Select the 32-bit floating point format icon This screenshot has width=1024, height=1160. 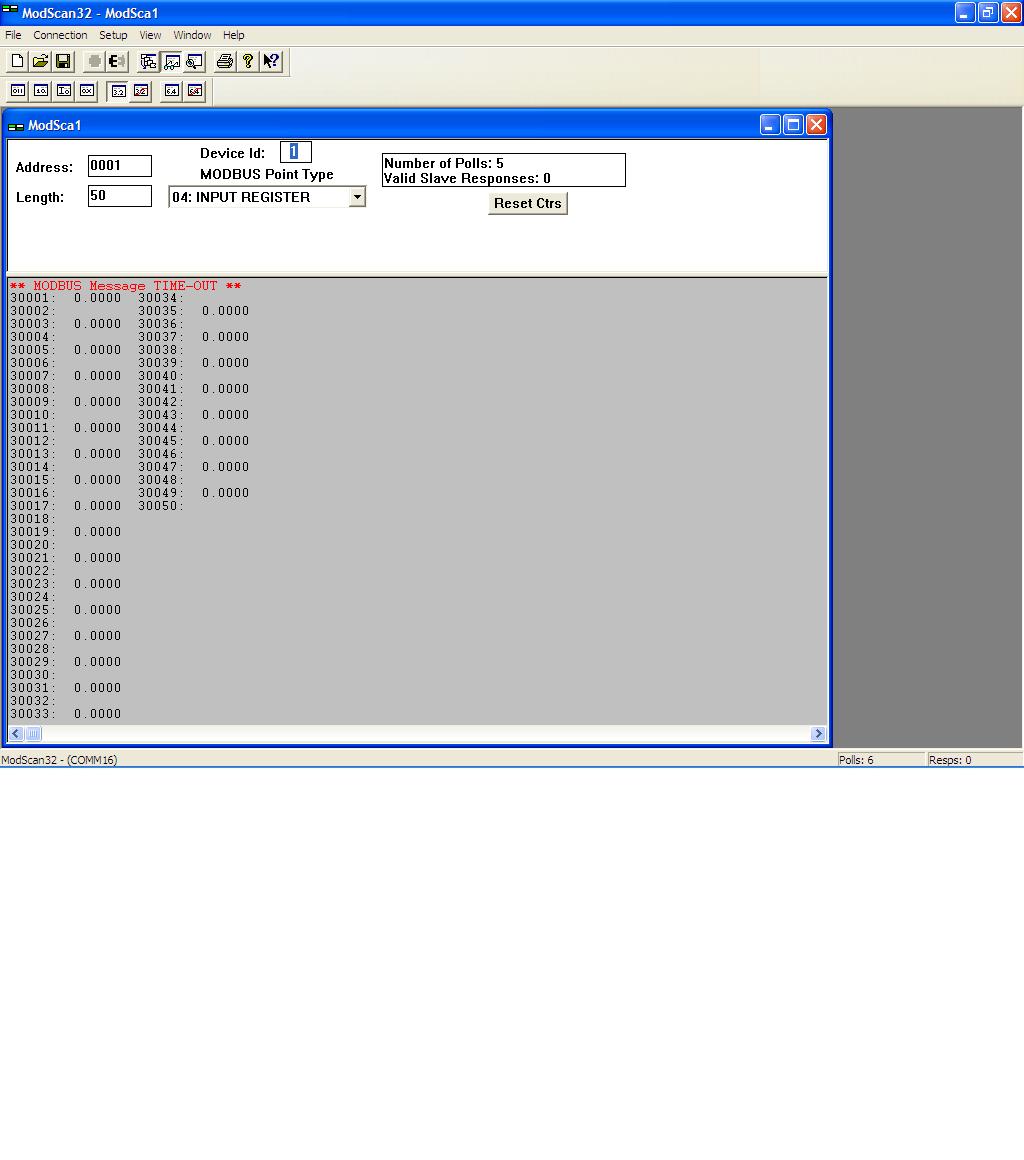click(x=118, y=91)
